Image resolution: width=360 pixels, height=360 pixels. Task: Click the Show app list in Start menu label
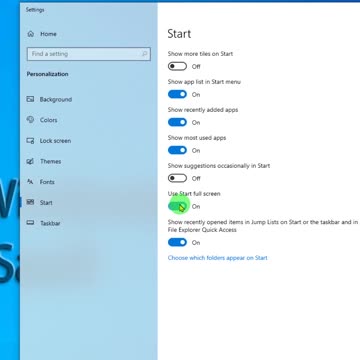[204, 82]
